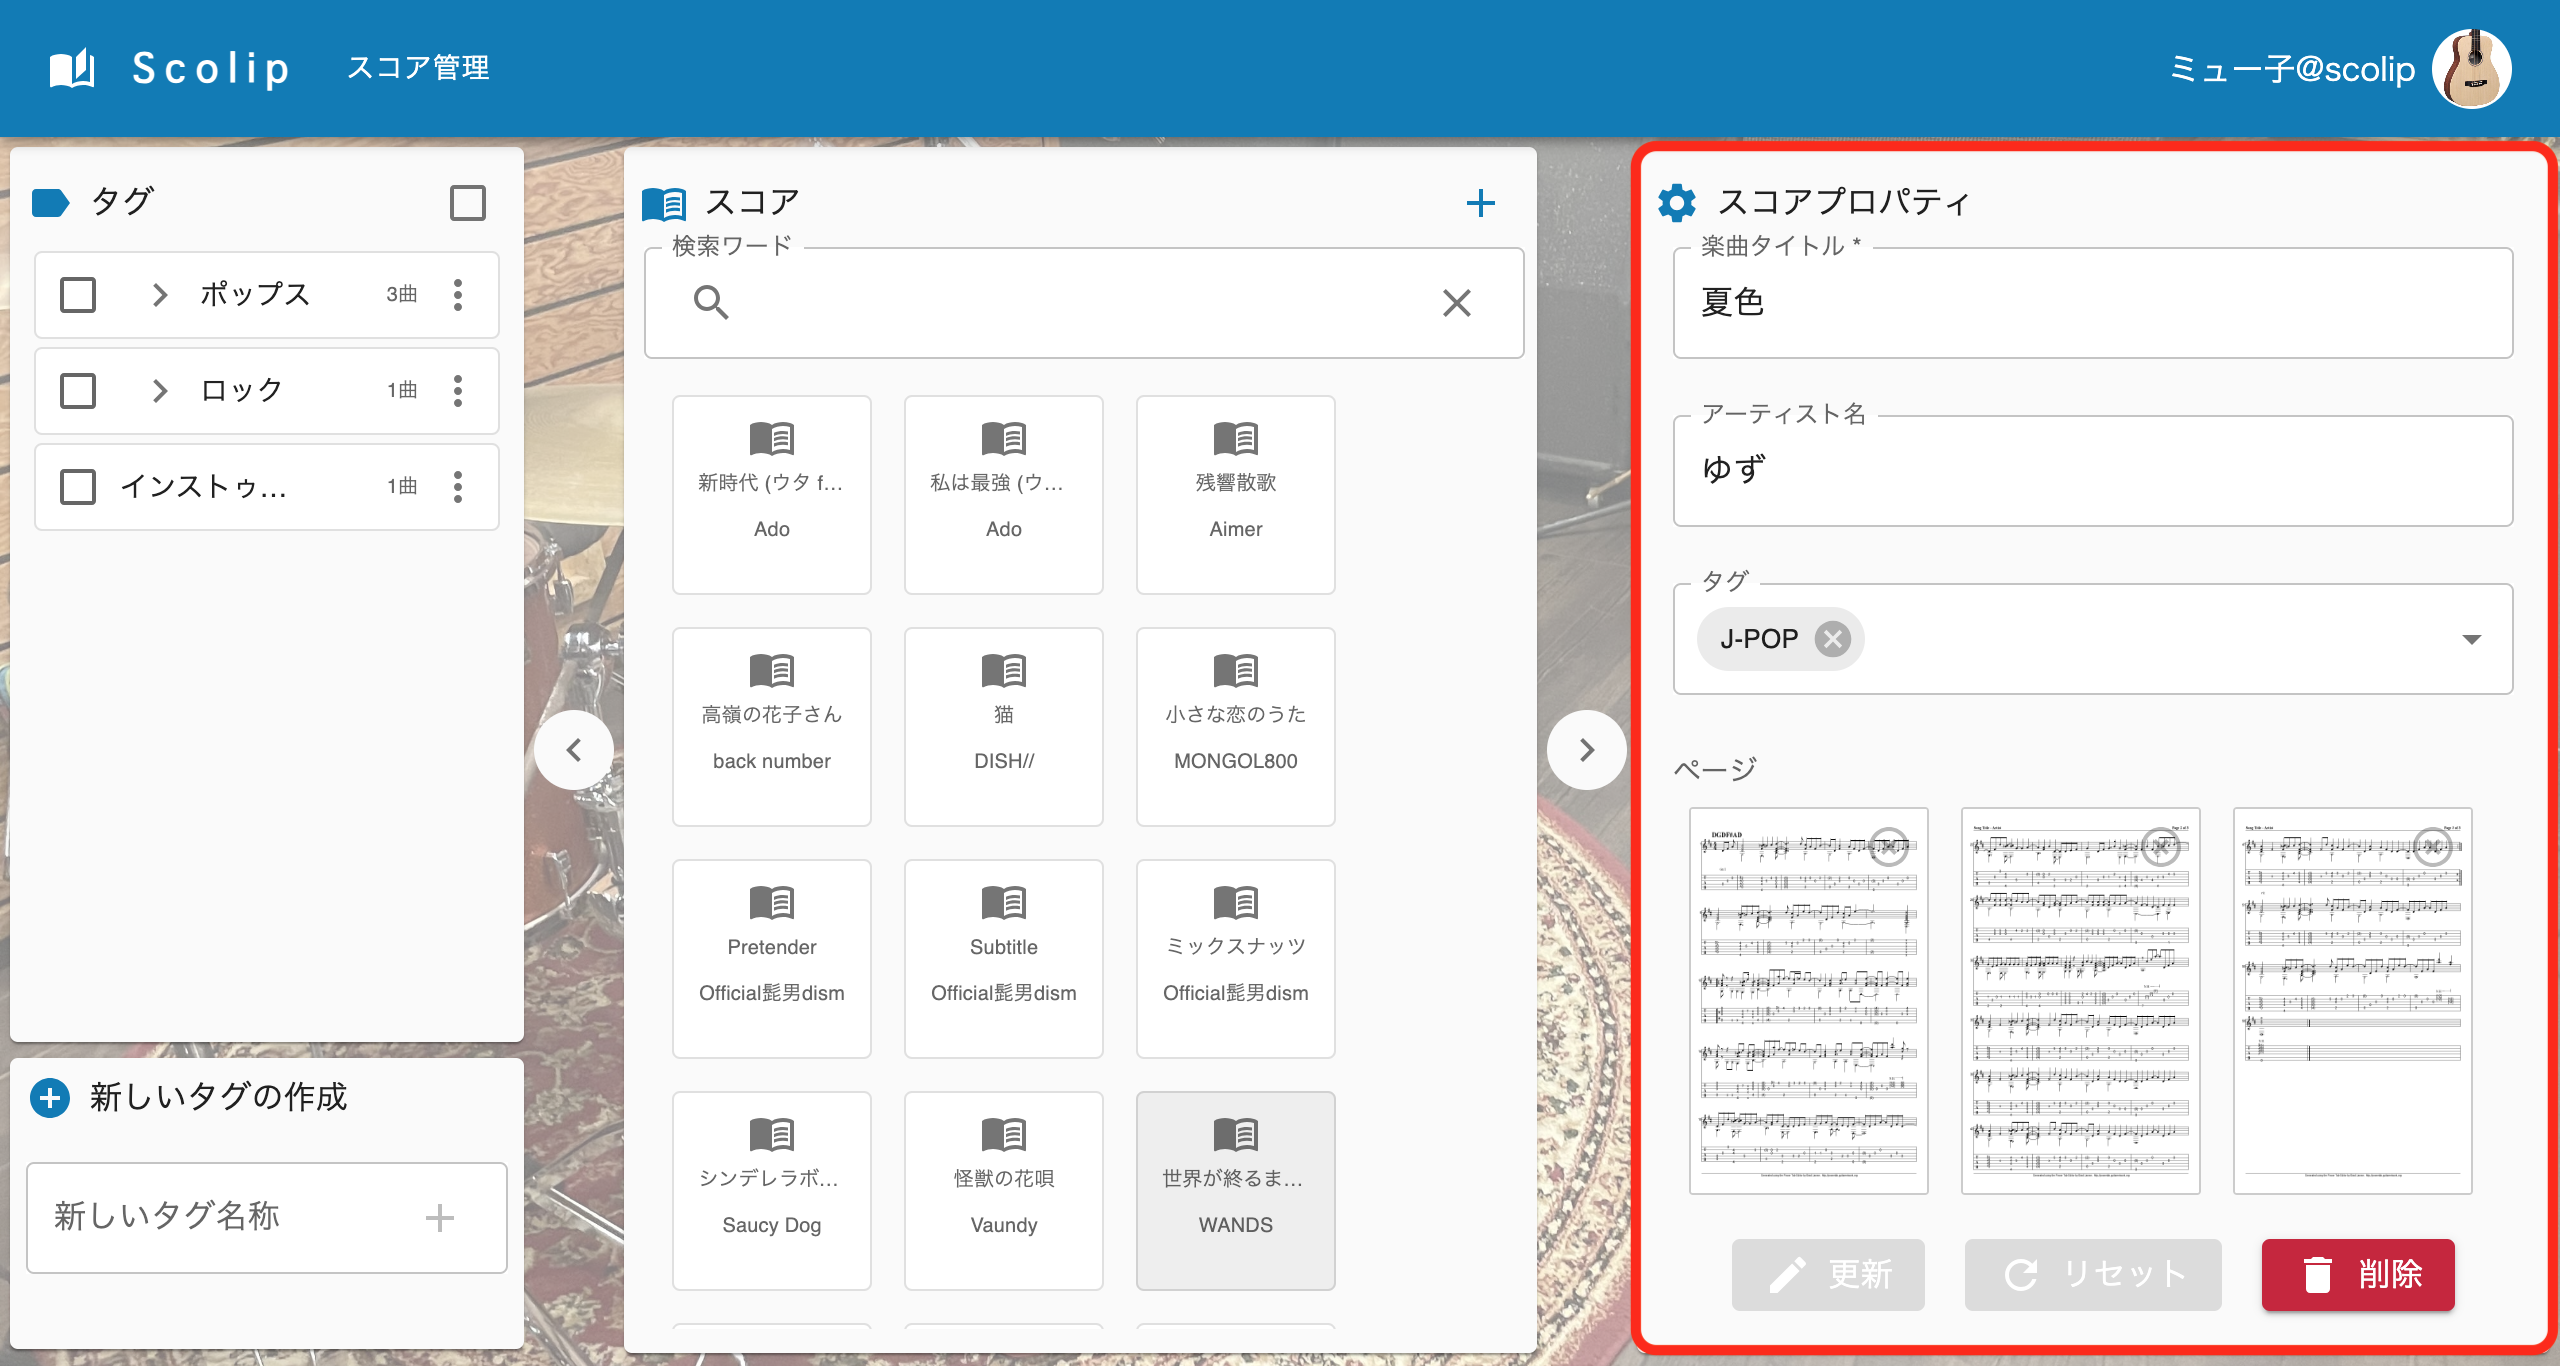Check the ポップス tag checkbox
The height and width of the screenshot is (1366, 2560).
(x=78, y=295)
